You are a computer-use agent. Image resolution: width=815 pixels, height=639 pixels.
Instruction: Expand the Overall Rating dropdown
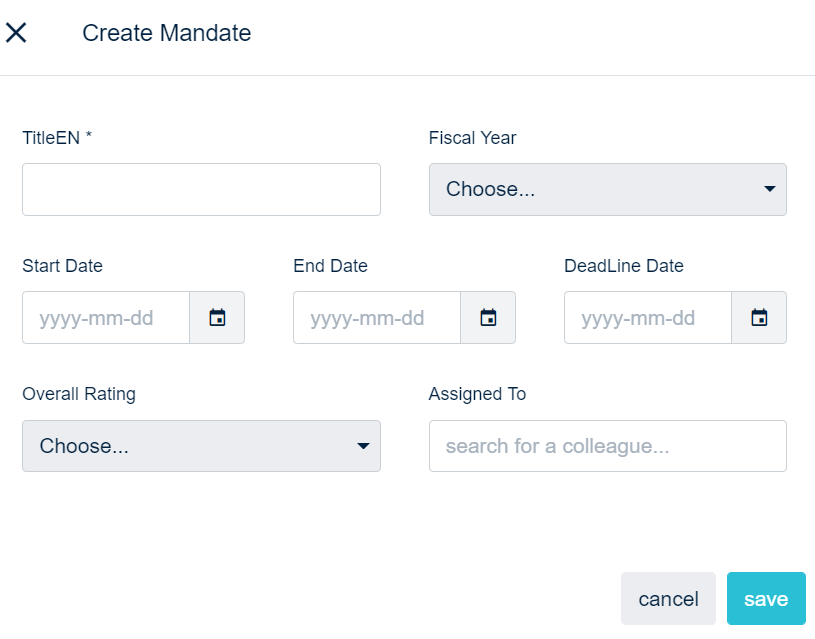click(201, 446)
